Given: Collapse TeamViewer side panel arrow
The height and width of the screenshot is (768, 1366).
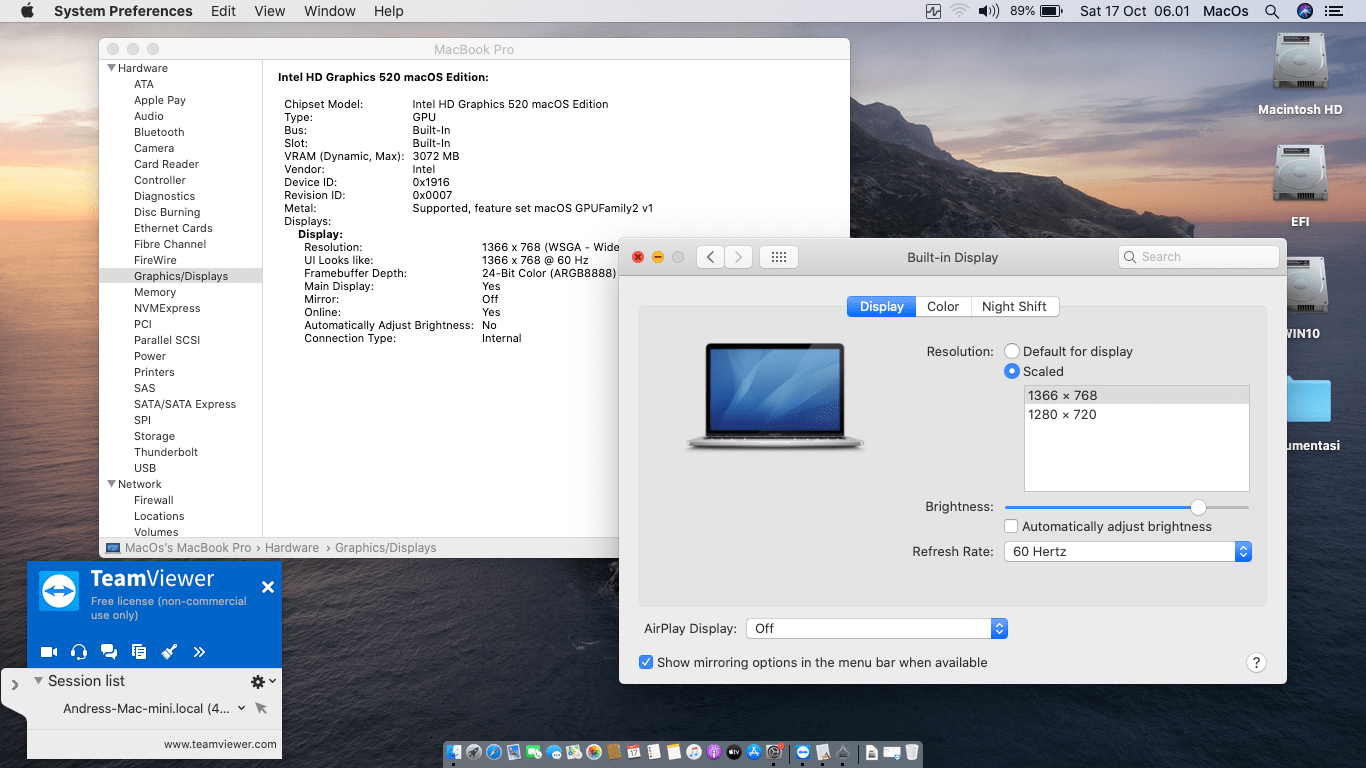Looking at the screenshot, I should tap(14, 686).
